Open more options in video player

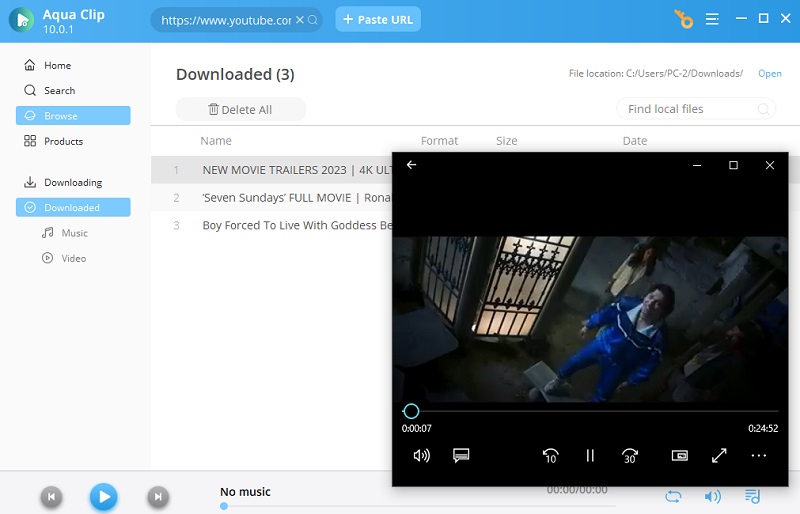pyautogui.click(x=759, y=455)
